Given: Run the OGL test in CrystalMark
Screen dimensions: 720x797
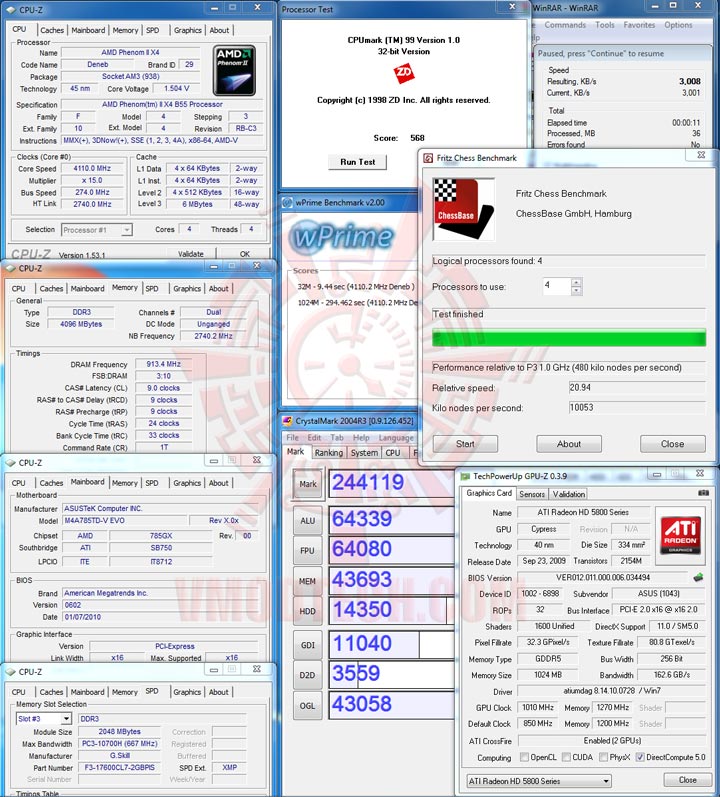Looking at the screenshot, I should pyautogui.click(x=307, y=706).
